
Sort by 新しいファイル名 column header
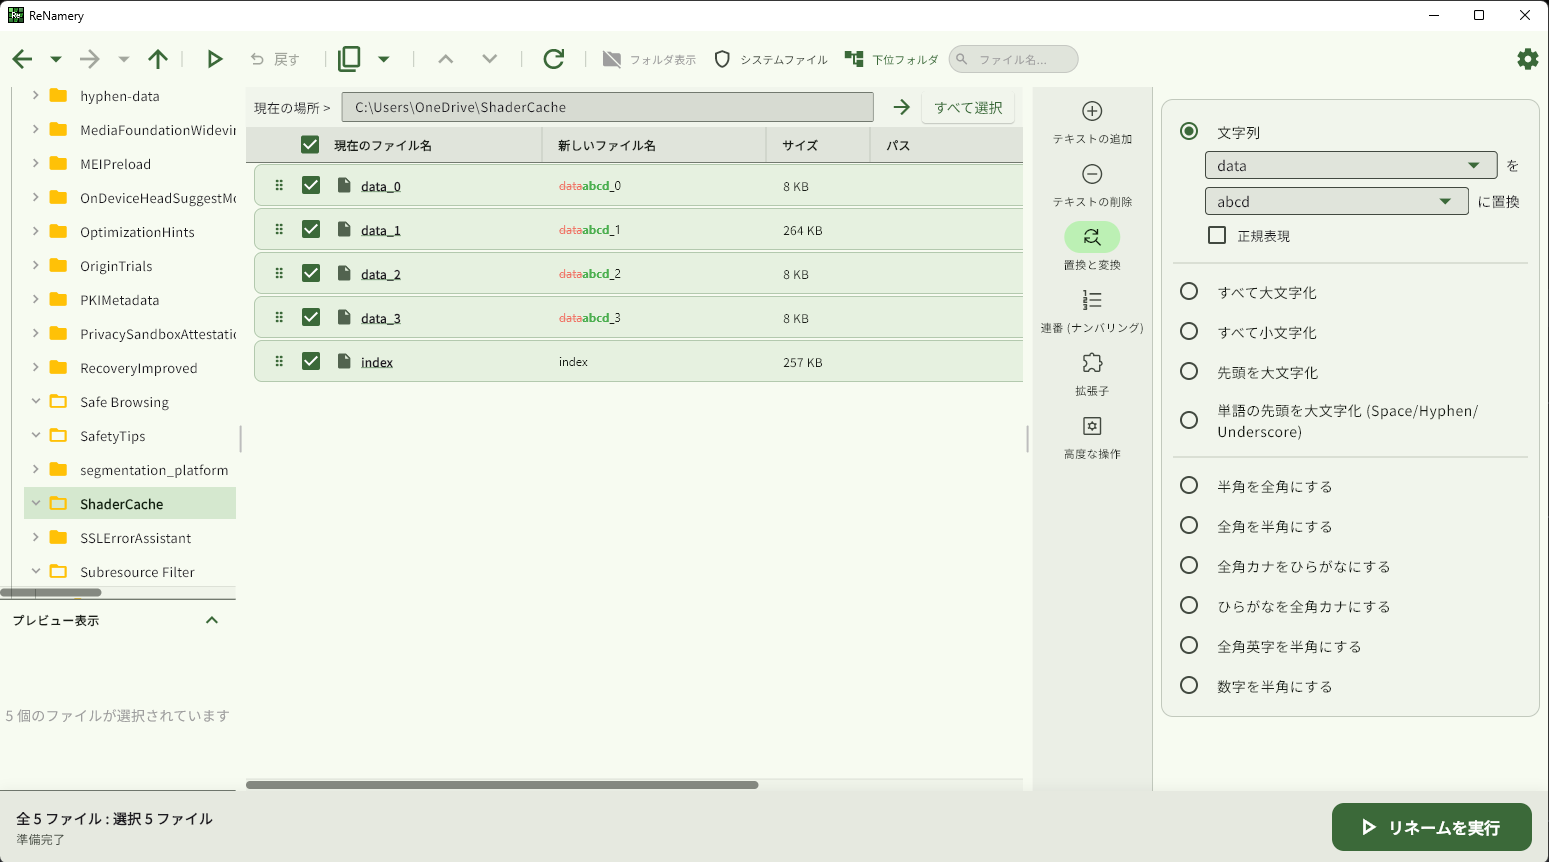[x=607, y=145]
